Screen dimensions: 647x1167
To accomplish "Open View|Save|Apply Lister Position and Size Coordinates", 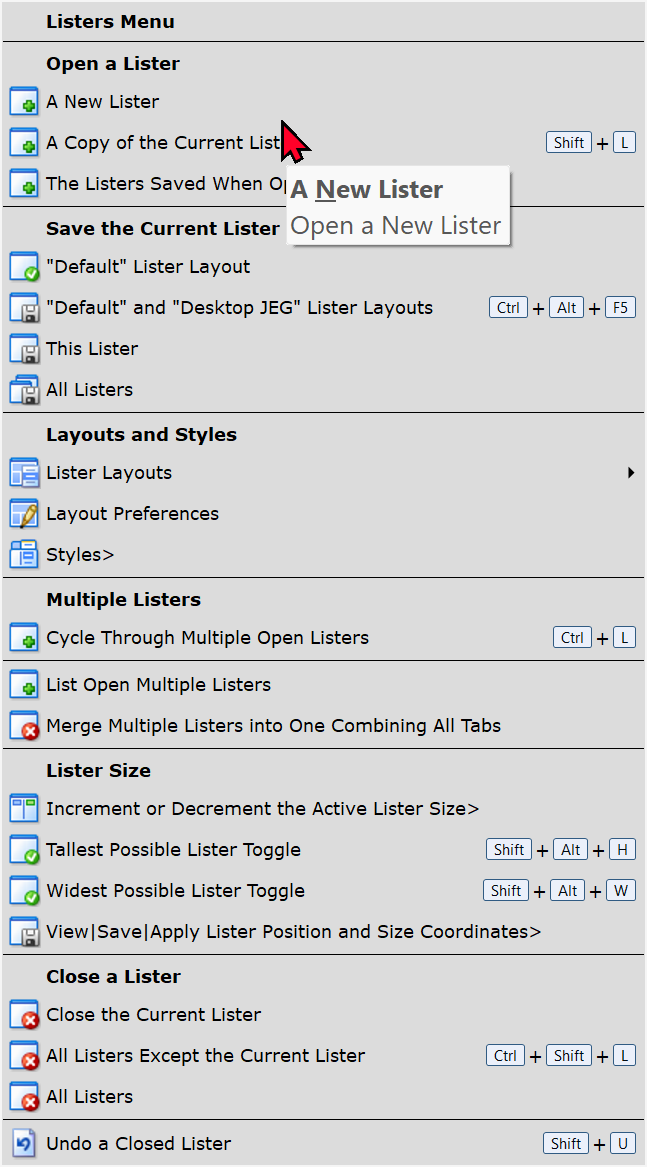I will click(293, 932).
